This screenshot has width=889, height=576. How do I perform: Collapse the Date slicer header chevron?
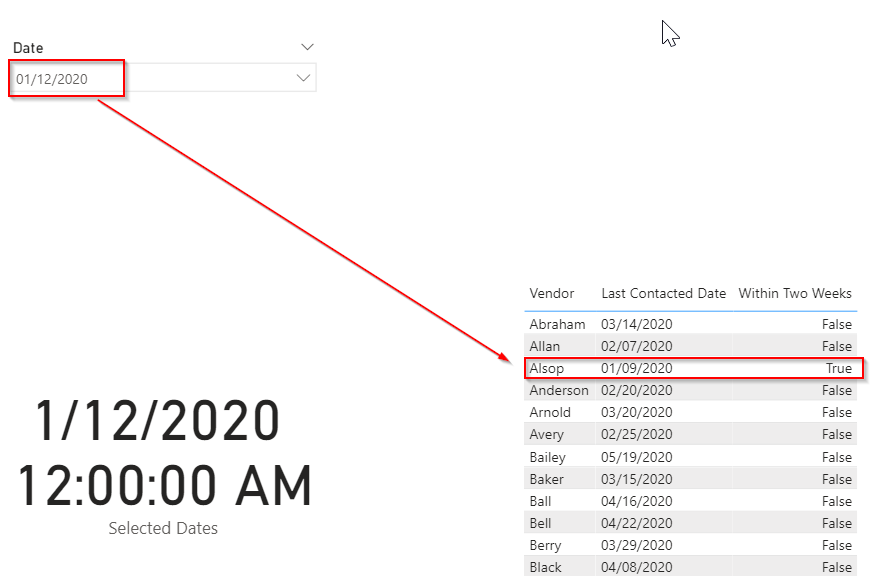pos(307,47)
